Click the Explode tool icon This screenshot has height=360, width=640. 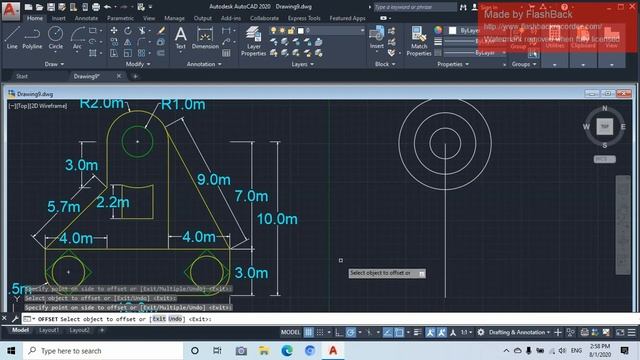click(161, 42)
